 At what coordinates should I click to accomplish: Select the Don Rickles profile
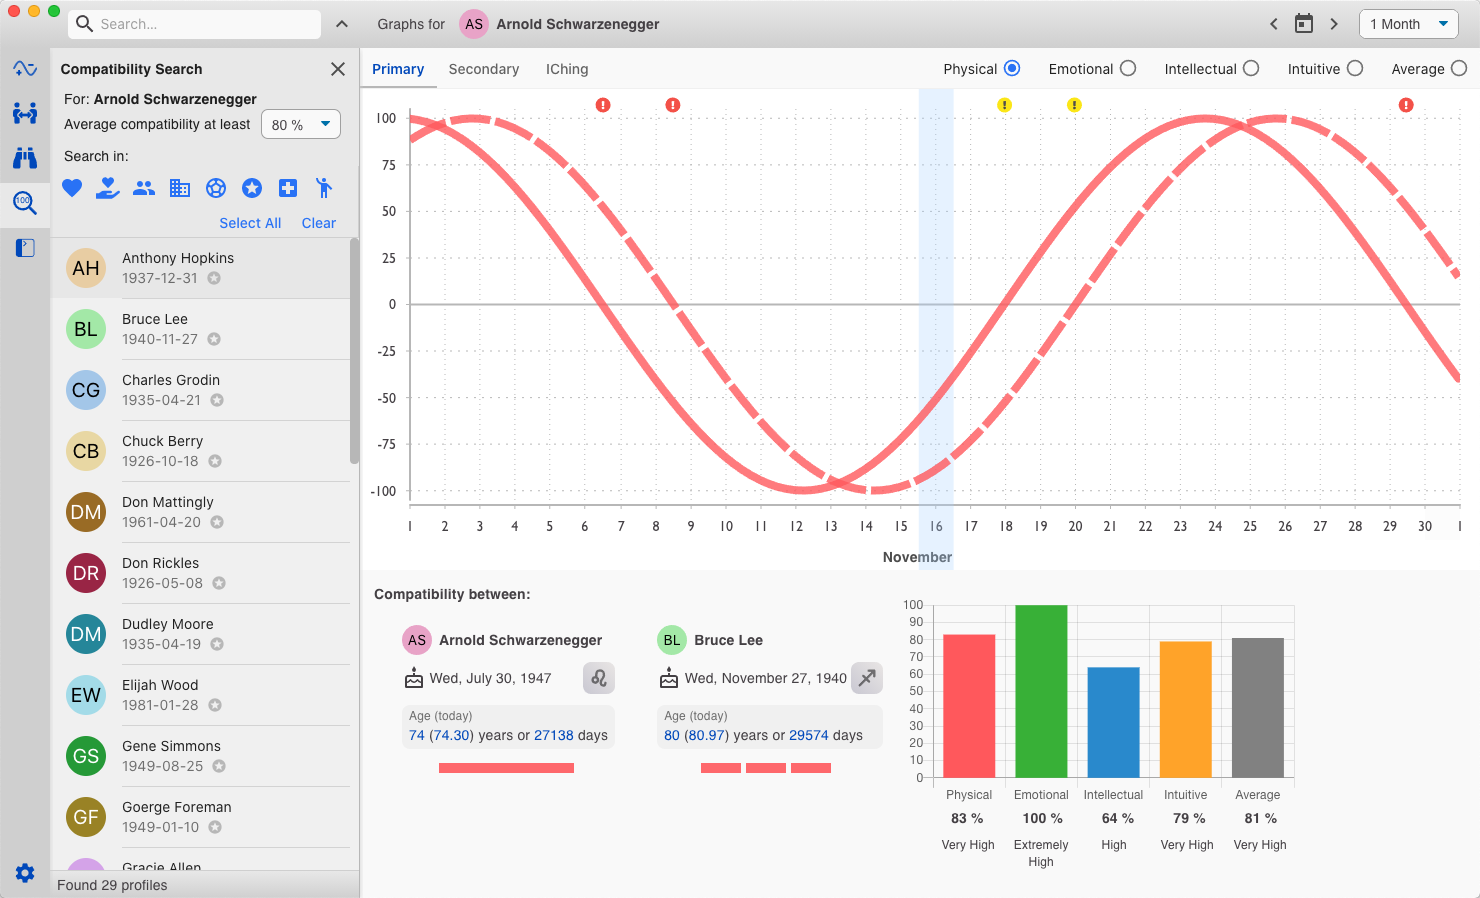click(x=201, y=573)
